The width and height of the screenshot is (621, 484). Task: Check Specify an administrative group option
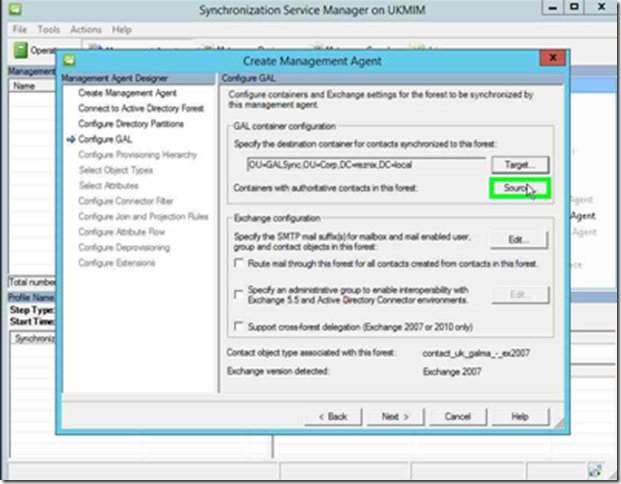click(x=238, y=294)
